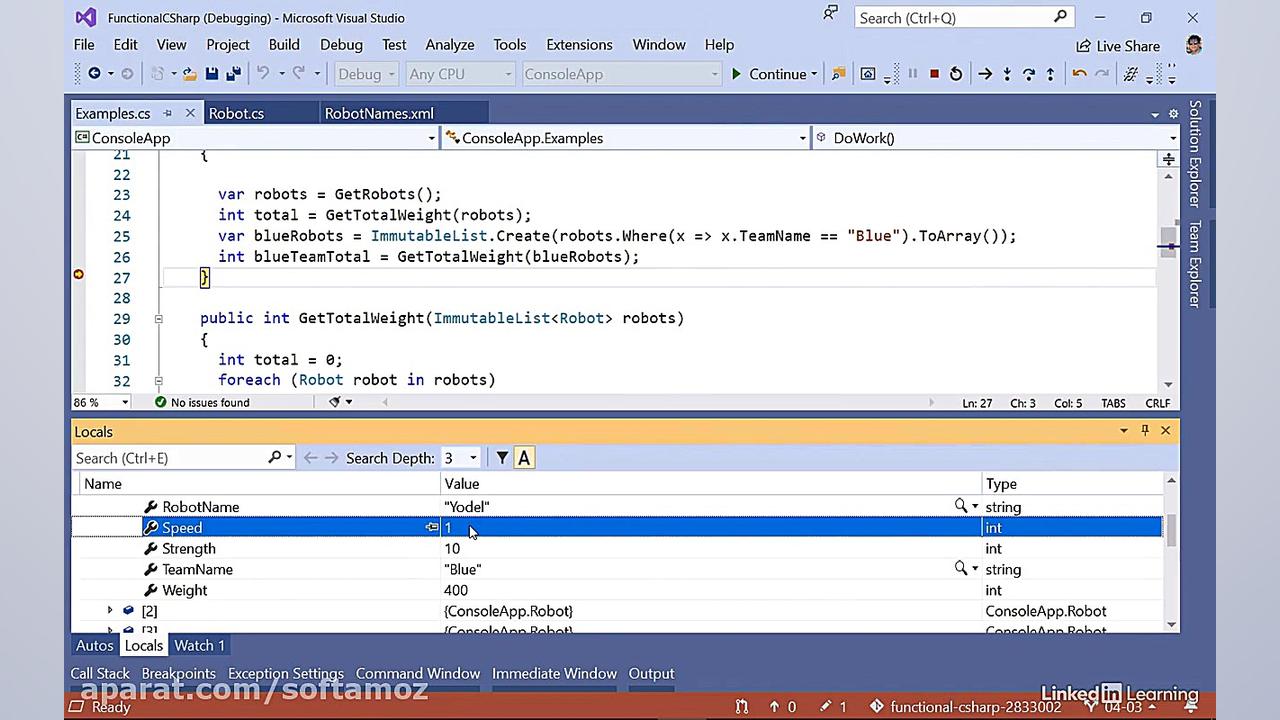
Task: Open the File menu
Action: click(84, 45)
